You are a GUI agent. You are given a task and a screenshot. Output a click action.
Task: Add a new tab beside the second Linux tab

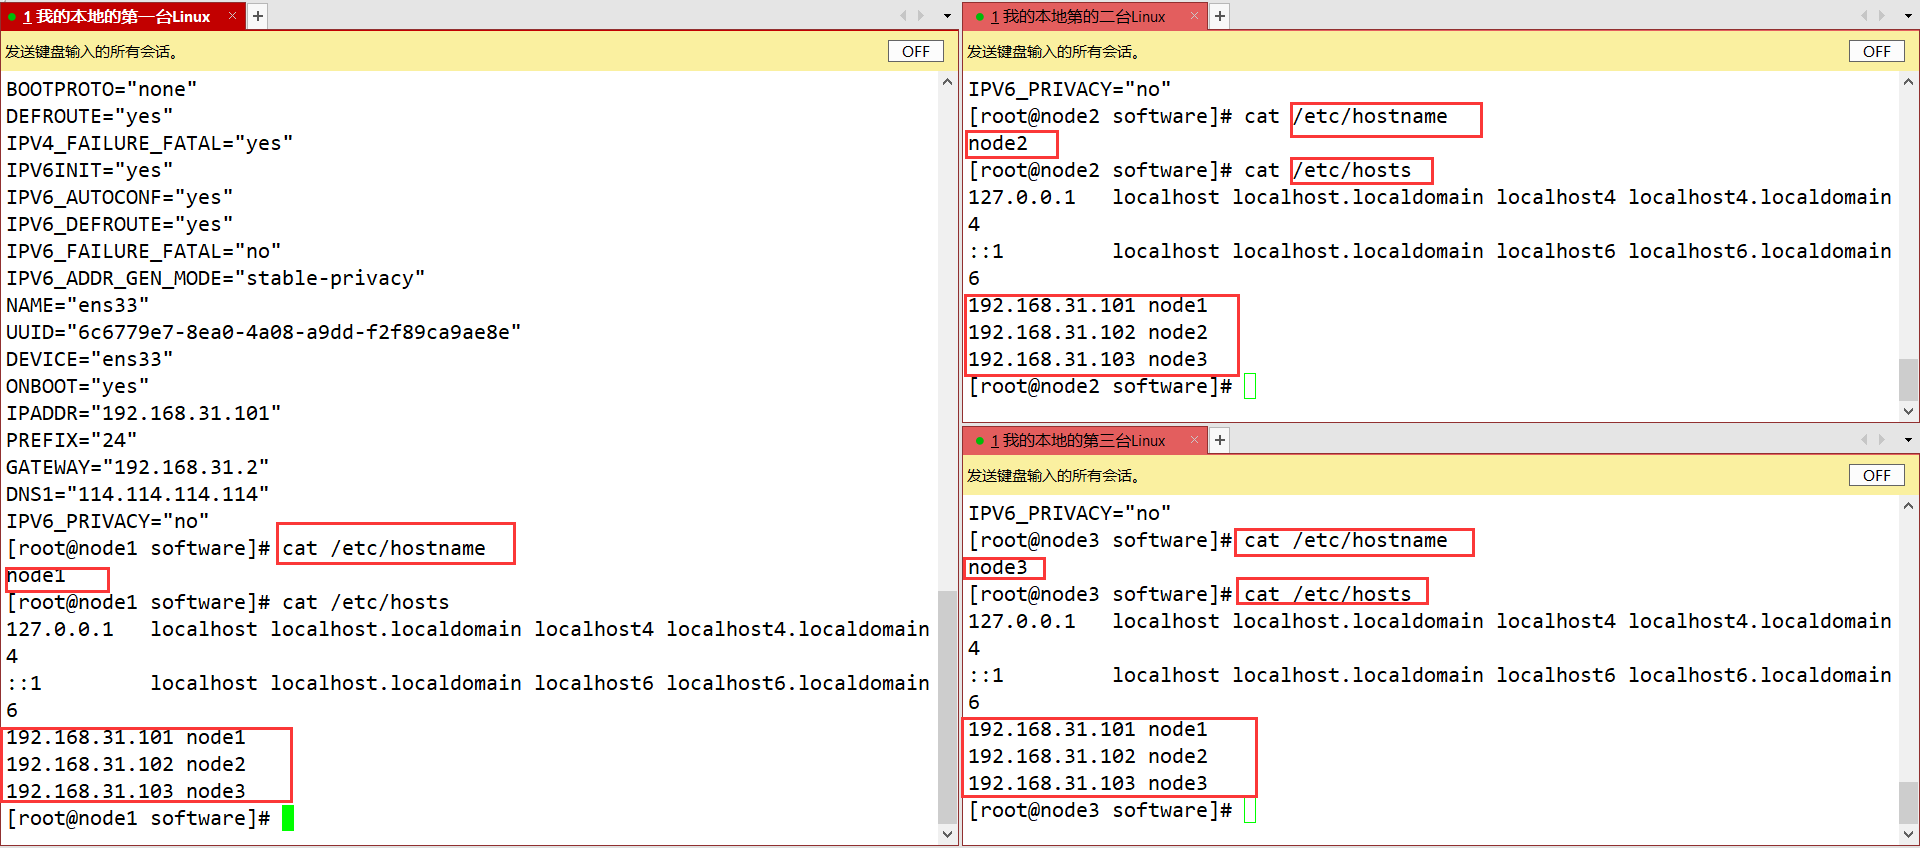pos(1220,16)
